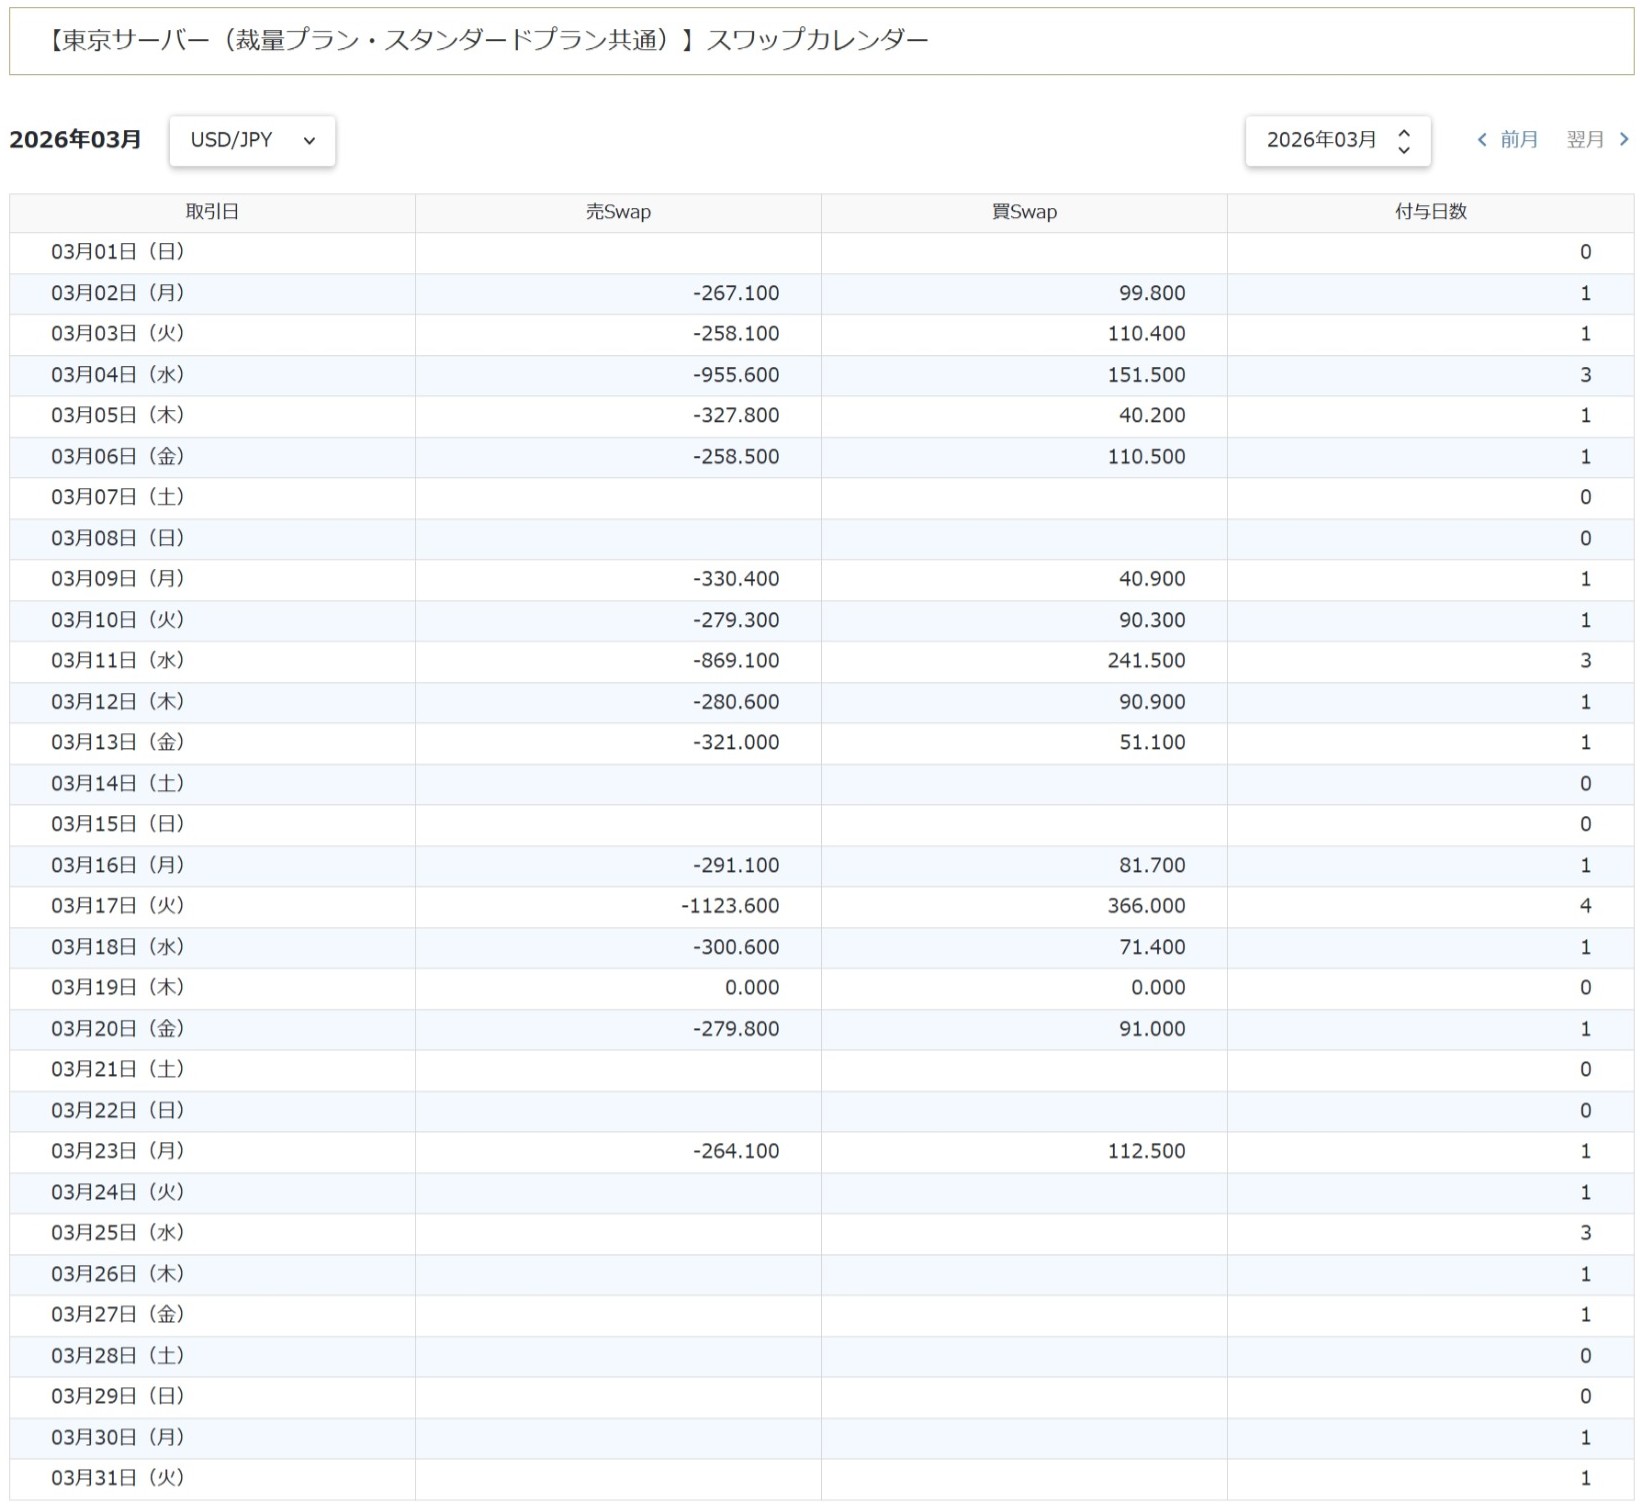This screenshot has width=1640, height=1508.
Task: Open the USD/JPY currency pair dropdown
Action: (x=252, y=140)
